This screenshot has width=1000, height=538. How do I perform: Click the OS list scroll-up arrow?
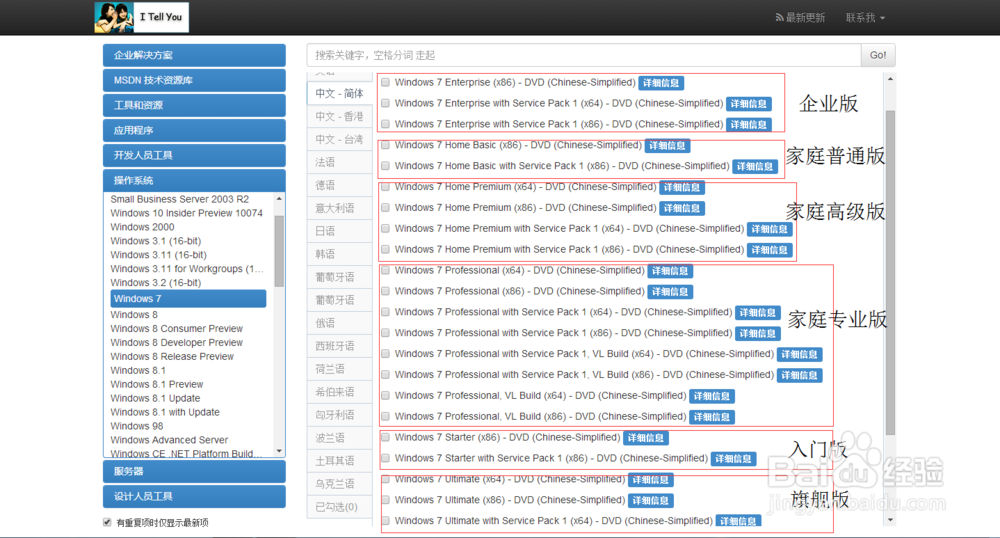279,199
